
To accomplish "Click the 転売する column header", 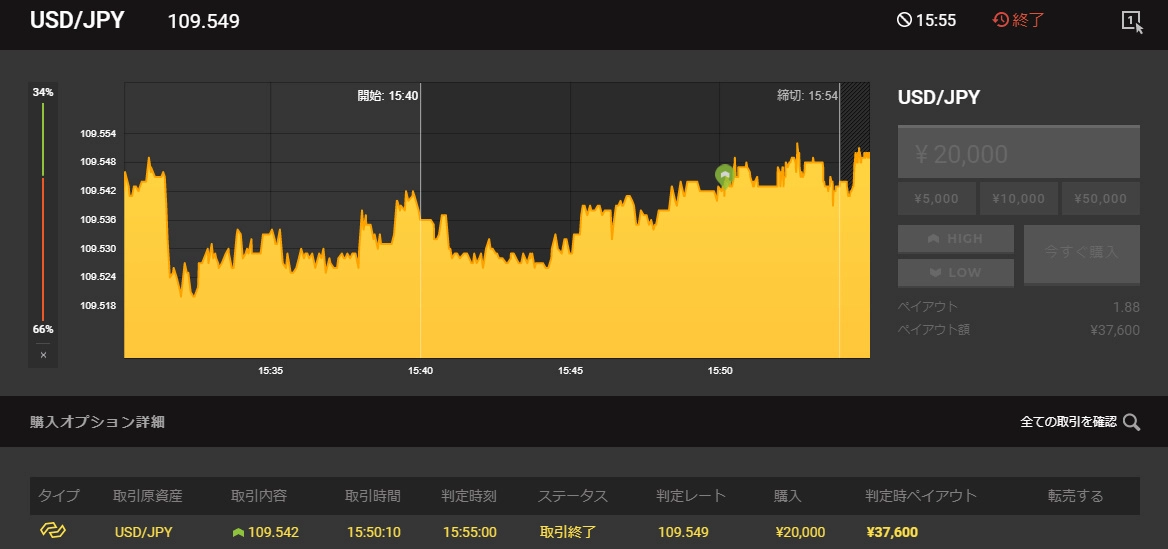I will 1075,496.
